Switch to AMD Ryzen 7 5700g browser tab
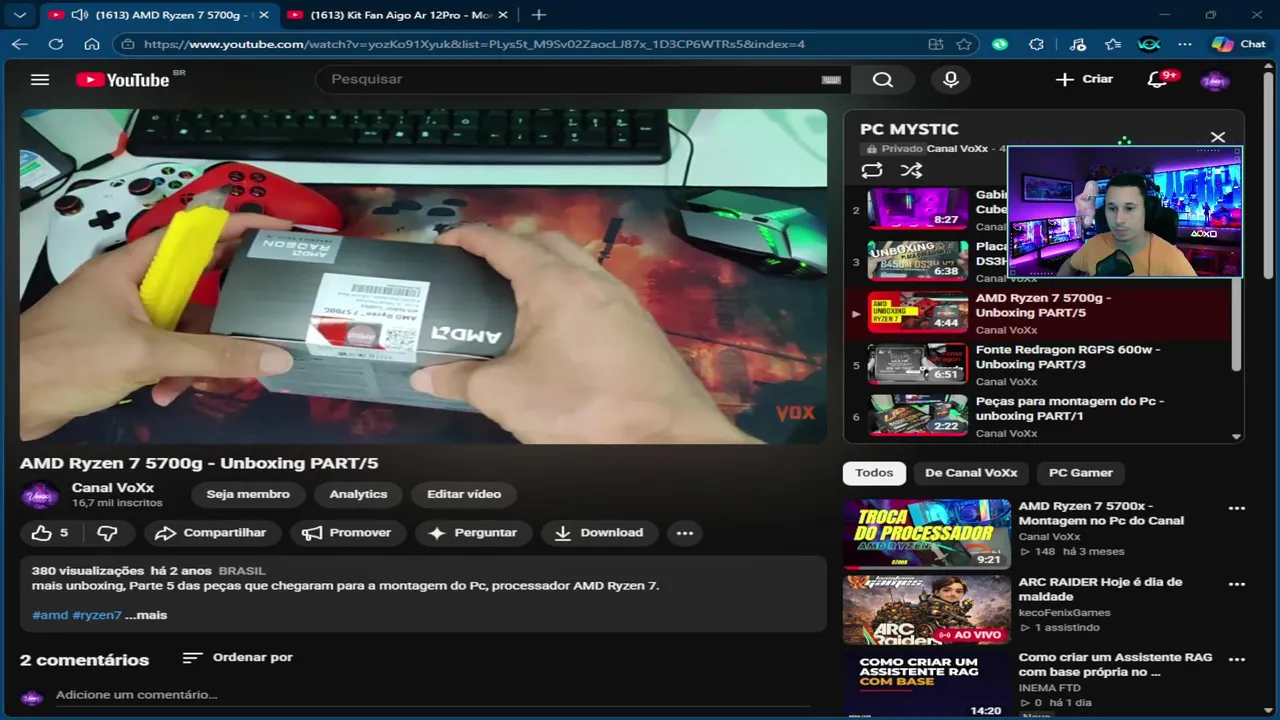The image size is (1280, 720). 160,15
